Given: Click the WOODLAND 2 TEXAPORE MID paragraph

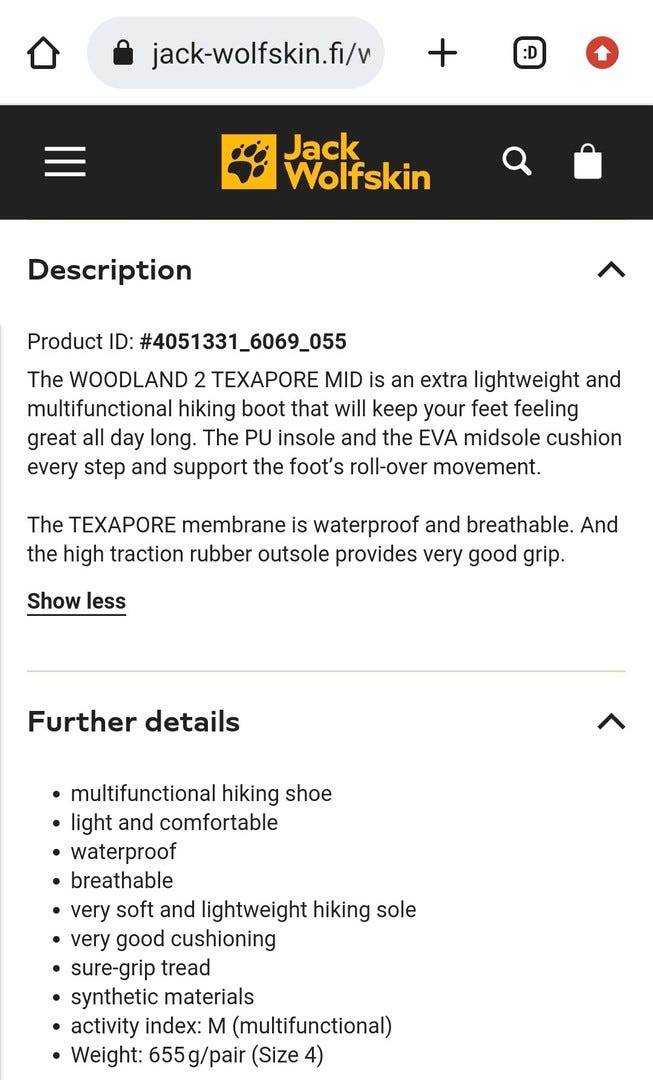Looking at the screenshot, I should 324,423.
